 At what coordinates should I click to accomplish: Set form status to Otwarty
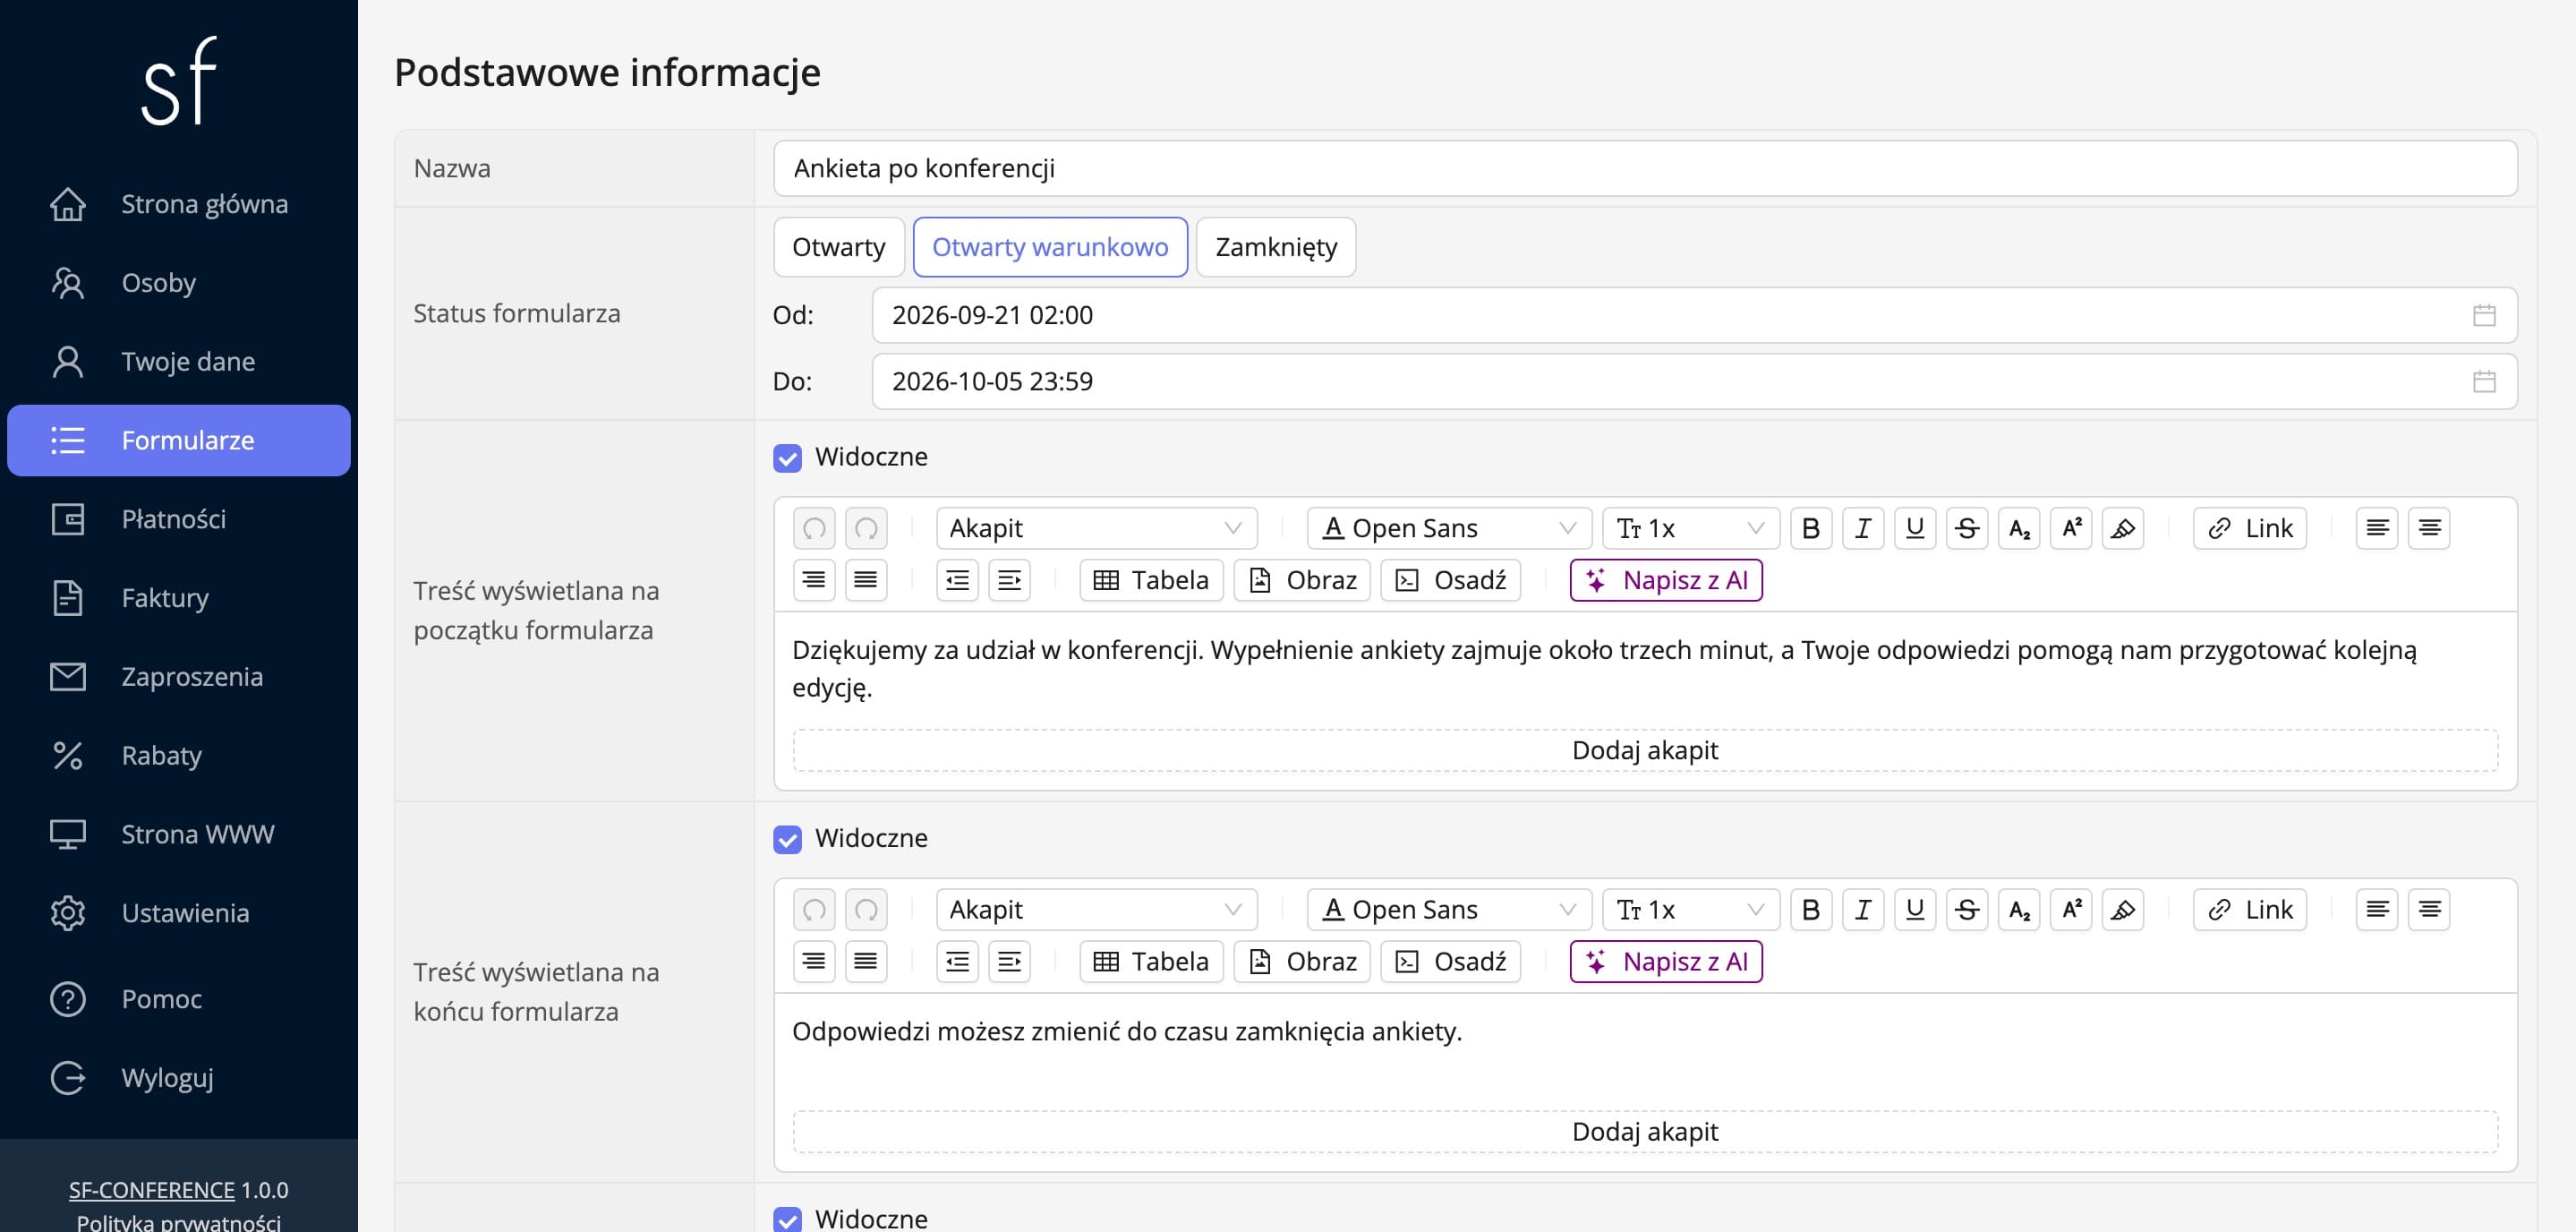click(x=838, y=247)
